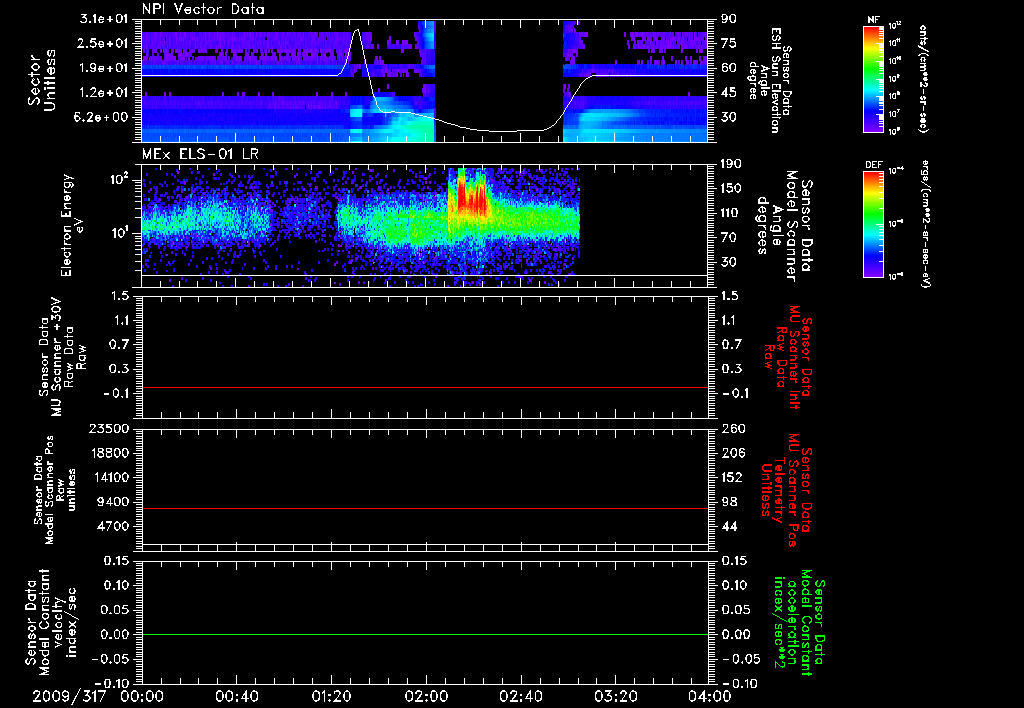Click the red line in Scanner Pos panel

pyautogui.click(x=425, y=508)
